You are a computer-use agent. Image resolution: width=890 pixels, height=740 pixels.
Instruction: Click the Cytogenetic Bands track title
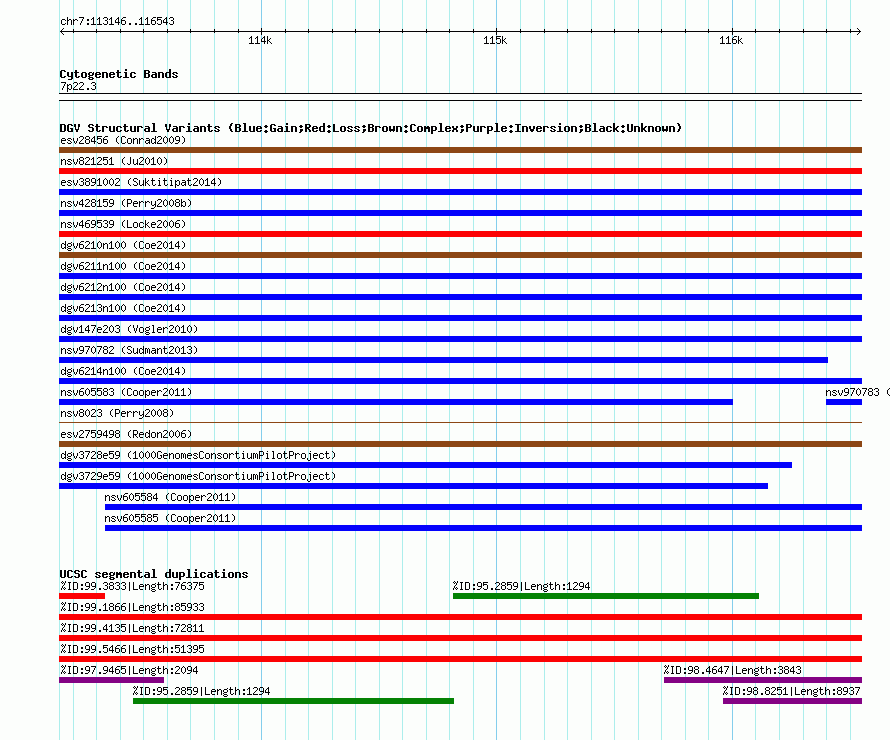[x=119, y=74]
